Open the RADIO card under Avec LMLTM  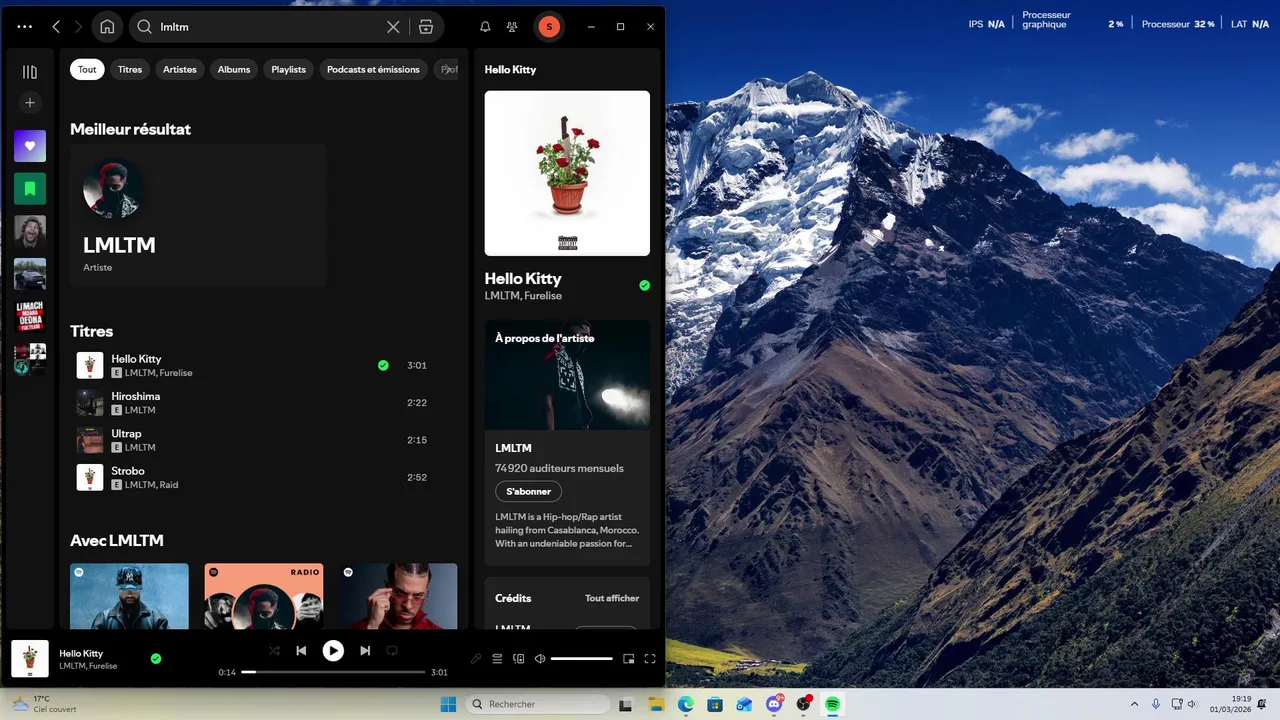pos(264,596)
